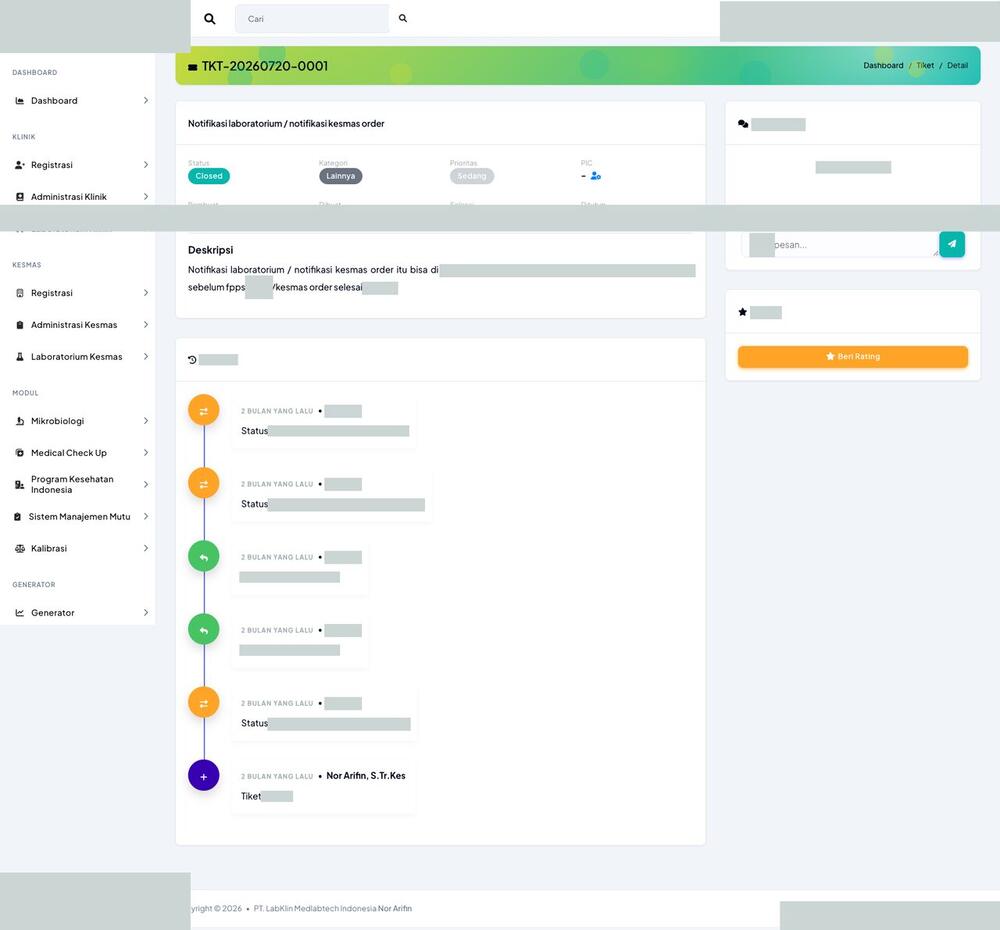Expand Mikrobiologi chevron
The width and height of the screenshot is (1000, 930).
coord(145,421)
